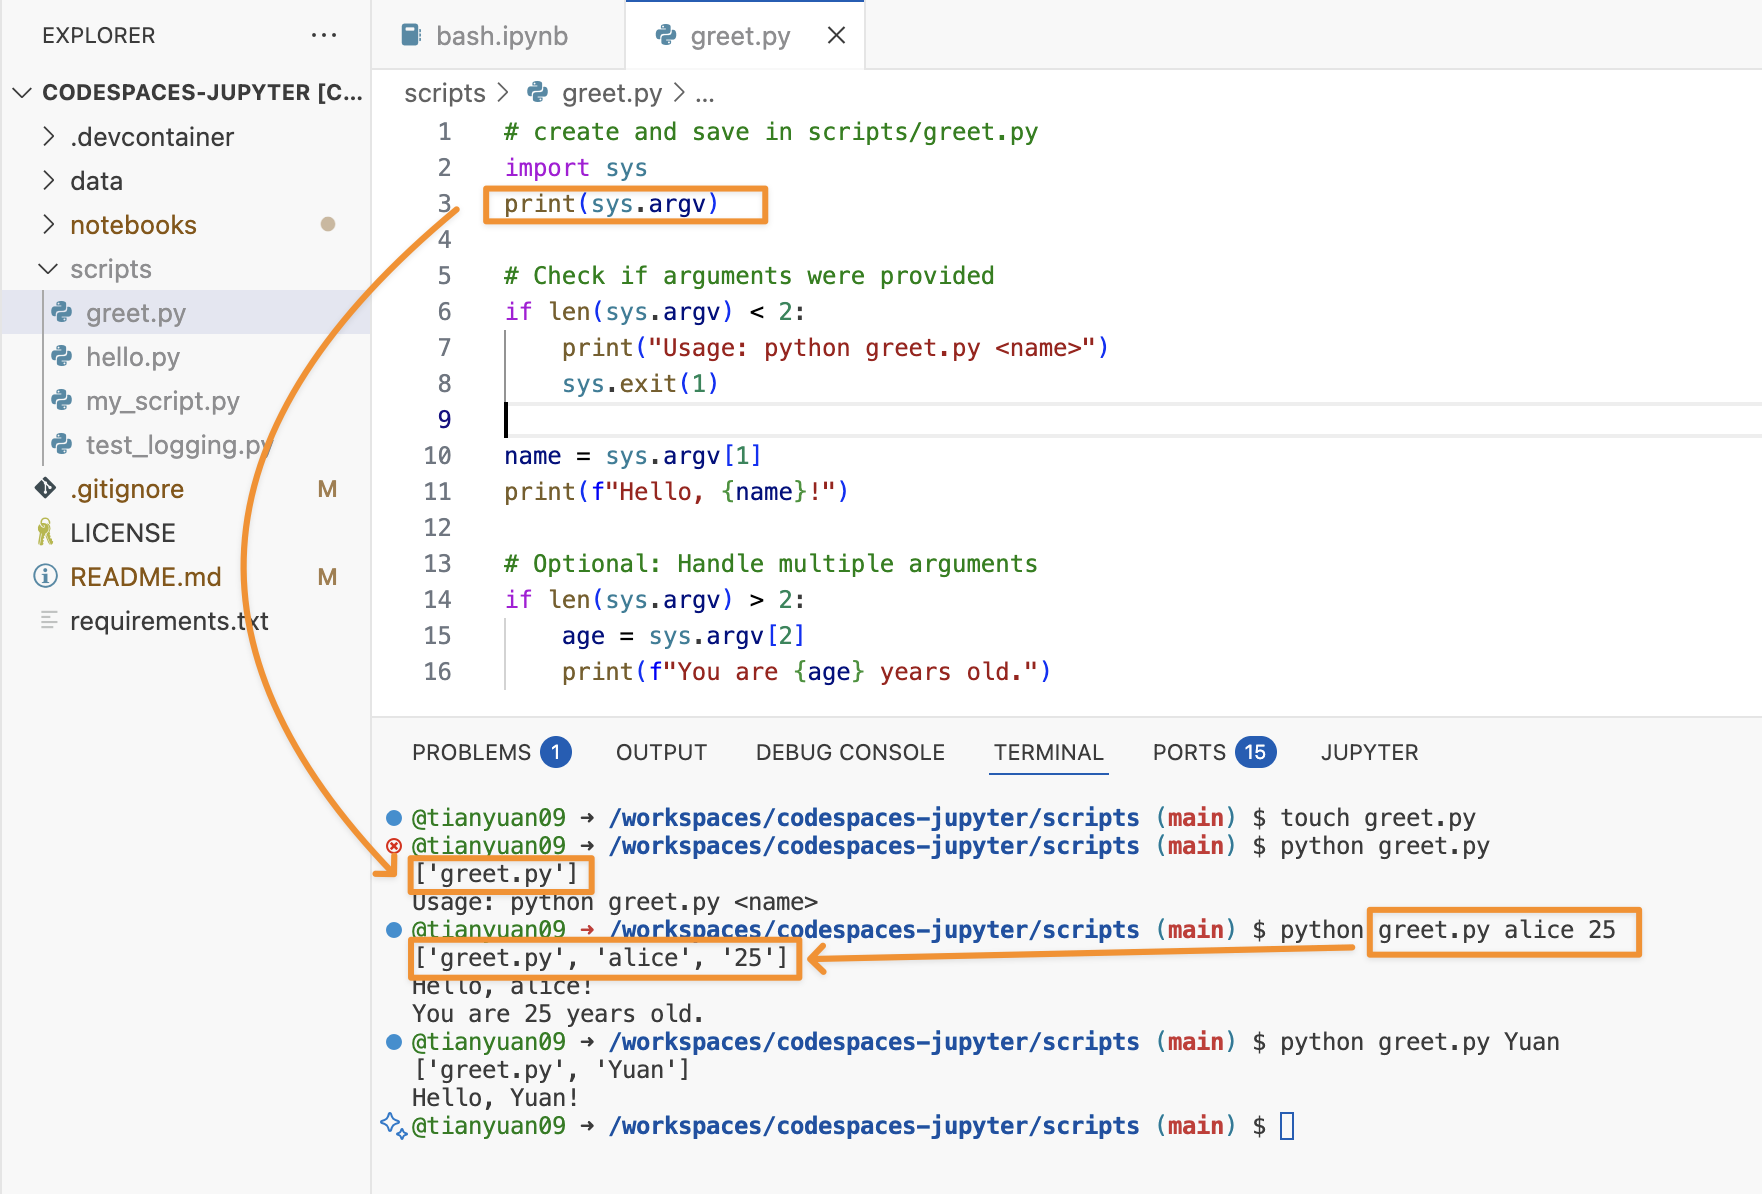Click the README.md info icon
This screenshot has height=1194, width=1762.
(46, 577)
